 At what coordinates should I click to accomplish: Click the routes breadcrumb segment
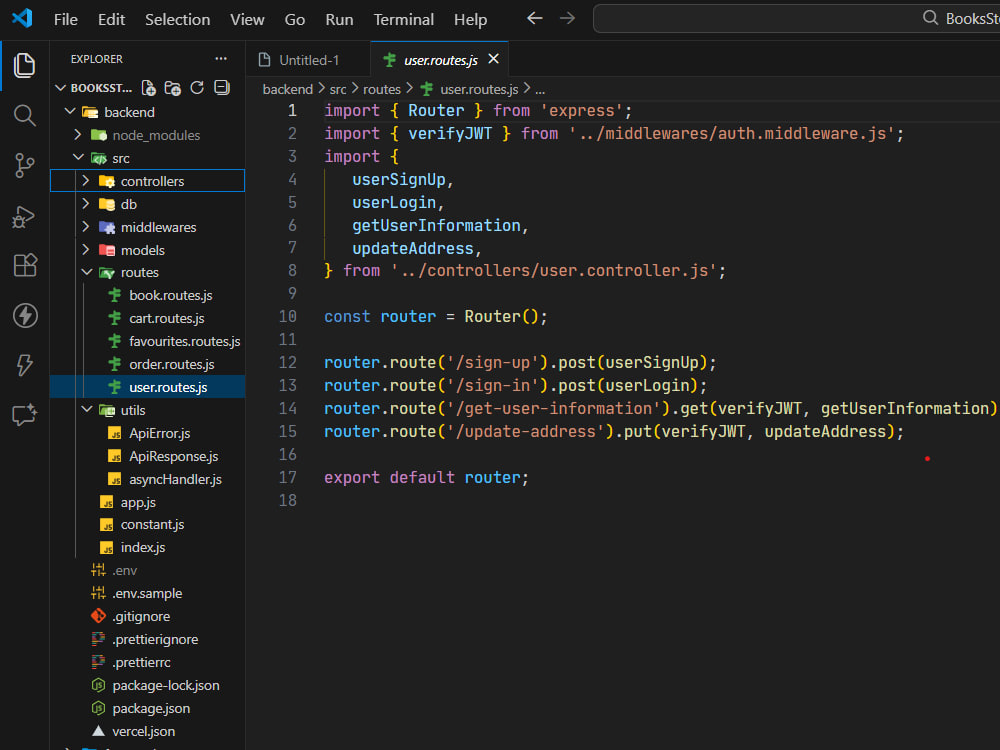[x=382, y=89]
